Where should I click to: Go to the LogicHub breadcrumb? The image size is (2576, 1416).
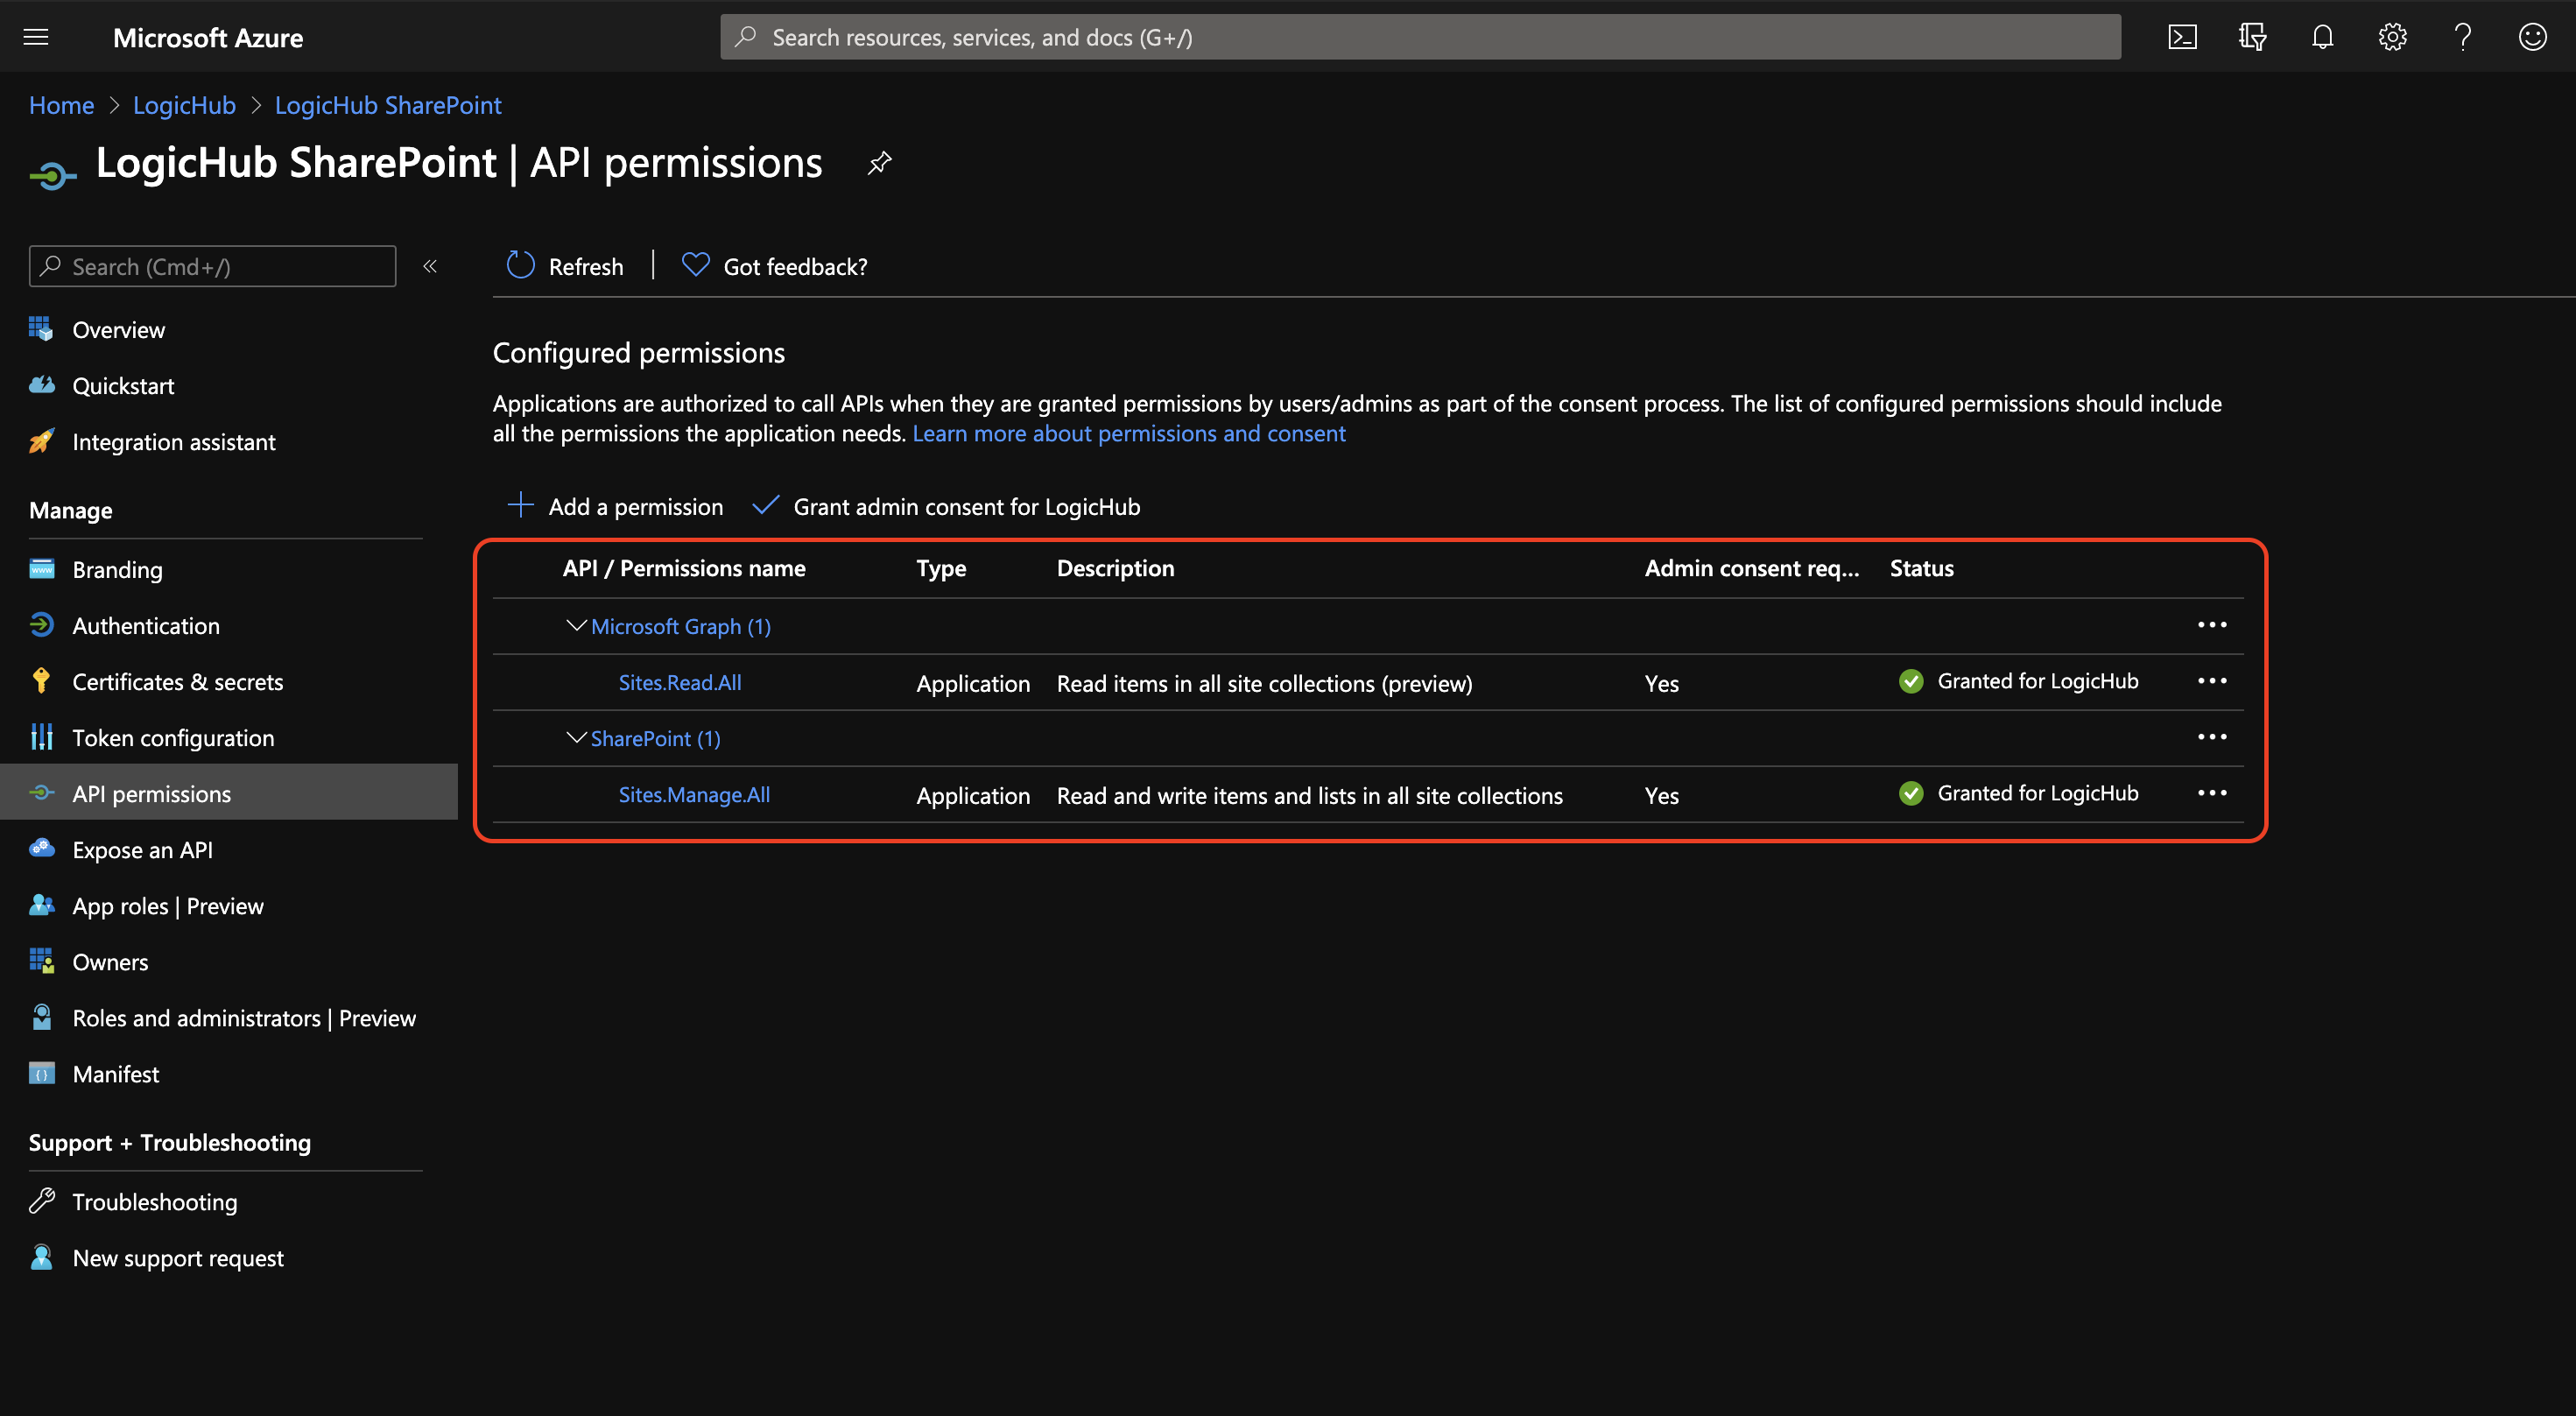pyautogui.click(x=184, y=105)
